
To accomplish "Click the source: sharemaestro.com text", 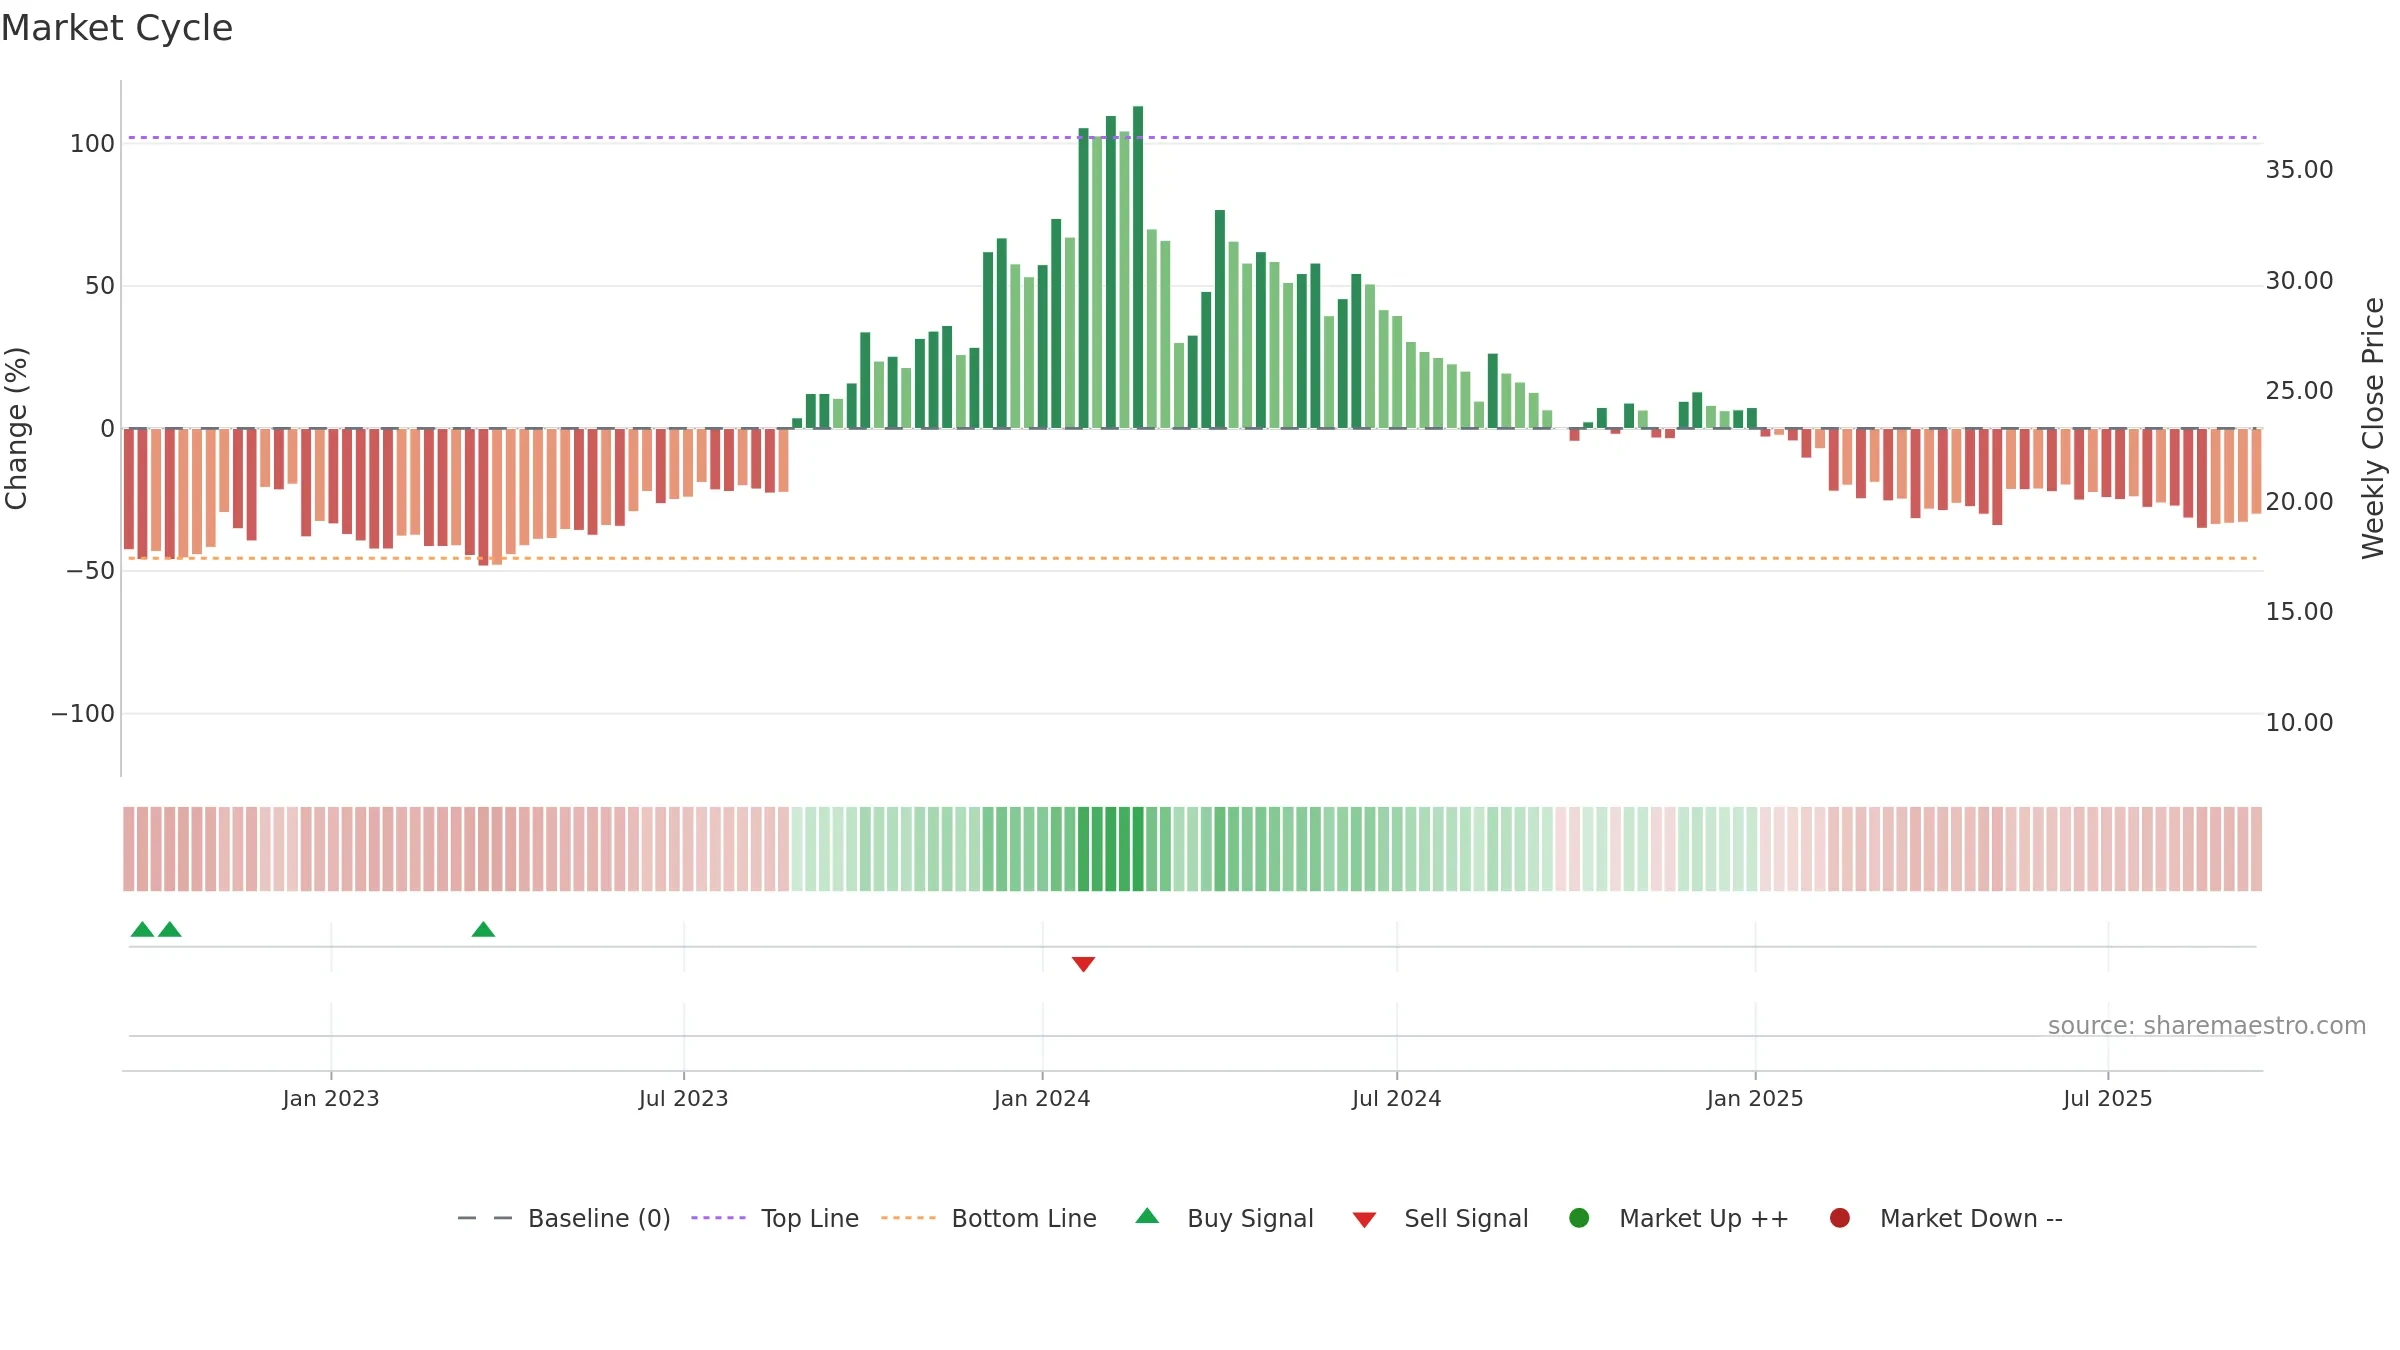I will click(x=2207, y=1026).
